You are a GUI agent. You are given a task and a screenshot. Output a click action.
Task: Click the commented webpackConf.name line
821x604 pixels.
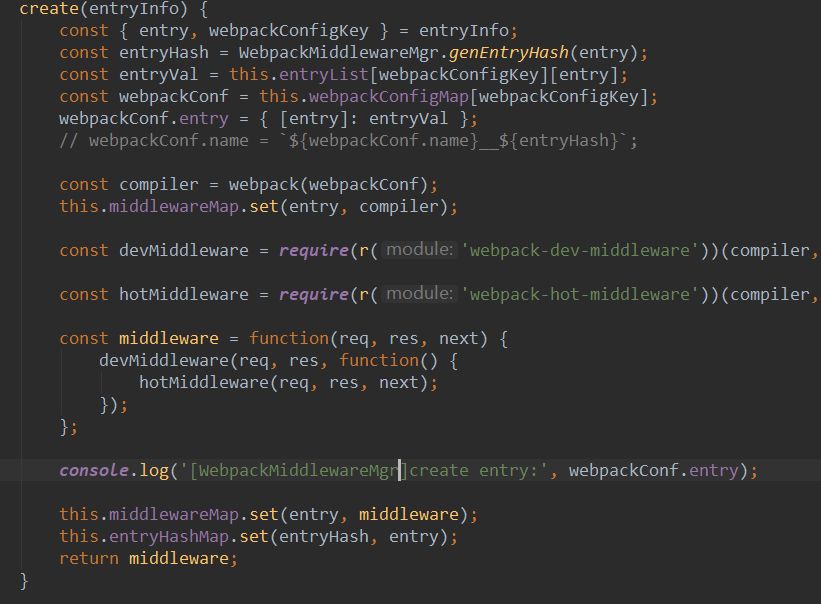(x=348, y=140)
